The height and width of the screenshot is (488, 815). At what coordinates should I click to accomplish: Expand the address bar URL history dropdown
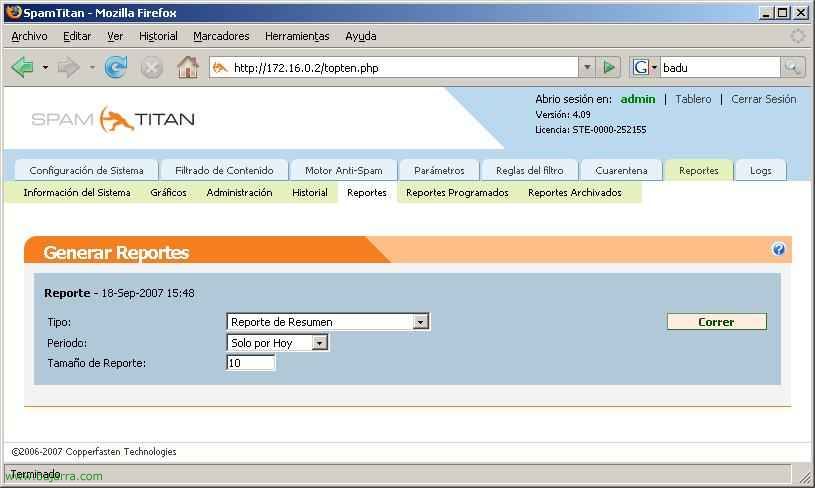point(587,68)
